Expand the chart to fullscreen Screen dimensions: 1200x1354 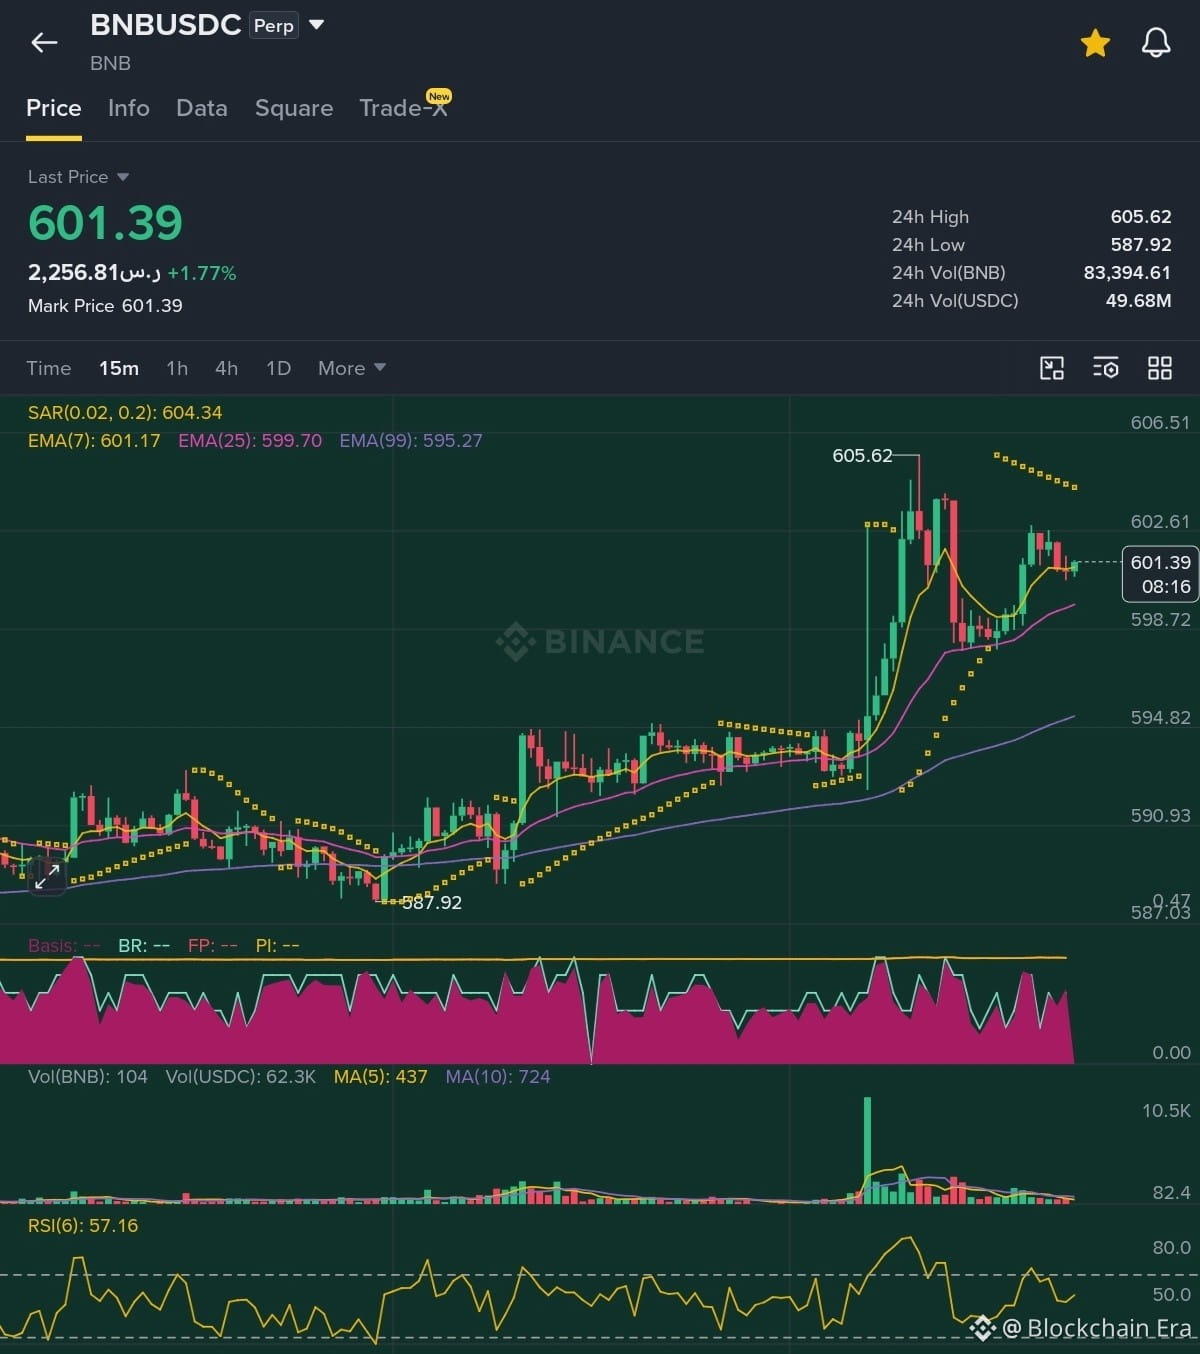47,877
